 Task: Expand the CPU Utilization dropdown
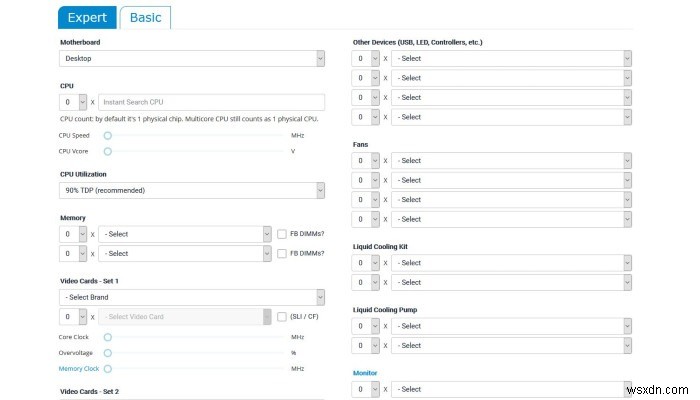(x=192, y=190)
